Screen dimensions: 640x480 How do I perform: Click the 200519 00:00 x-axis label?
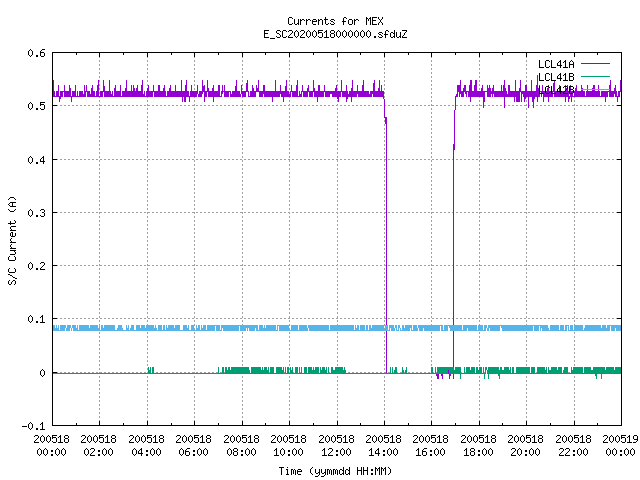click(x=620, y=446)
